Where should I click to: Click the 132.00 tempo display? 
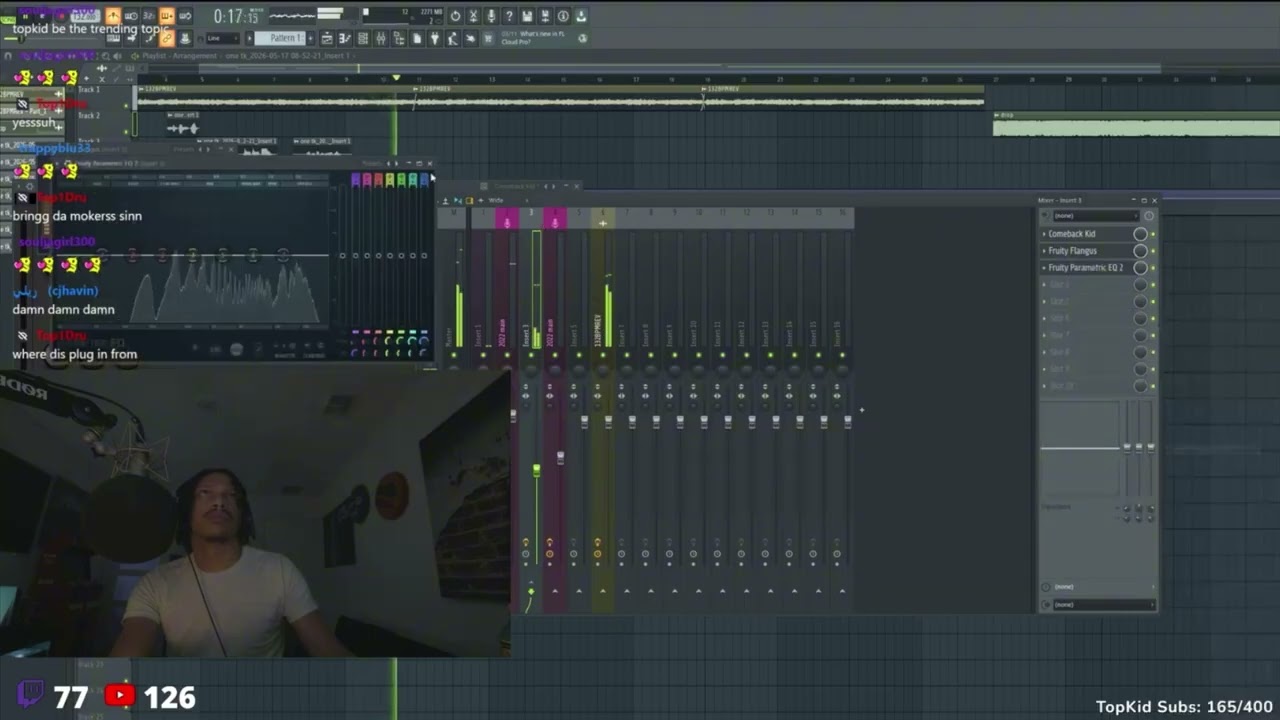[x=85, y=16]
